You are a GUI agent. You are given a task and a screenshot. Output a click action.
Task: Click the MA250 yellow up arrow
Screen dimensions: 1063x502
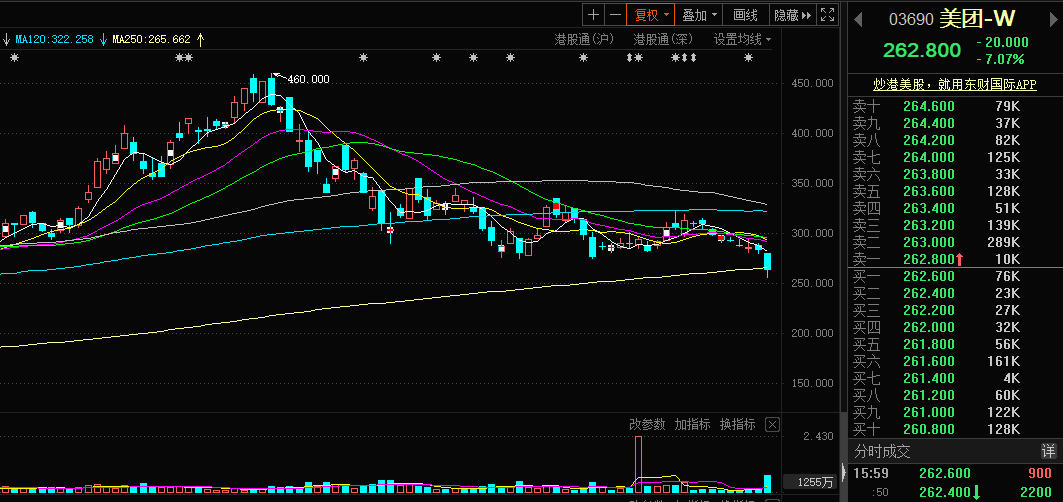200,39
